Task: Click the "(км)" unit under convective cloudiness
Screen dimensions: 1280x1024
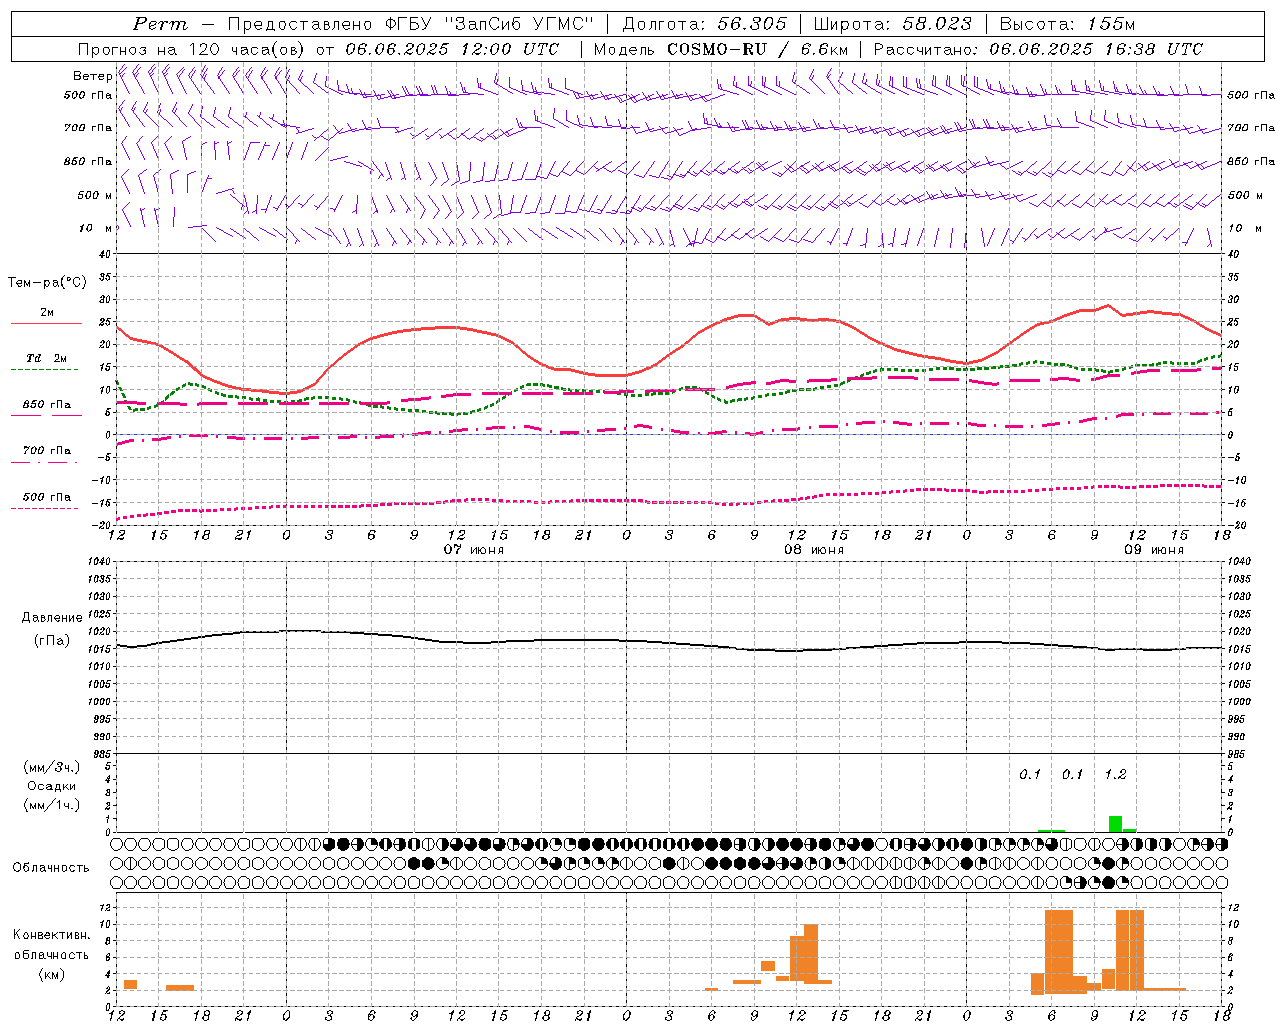Action: tap(52, 974)
